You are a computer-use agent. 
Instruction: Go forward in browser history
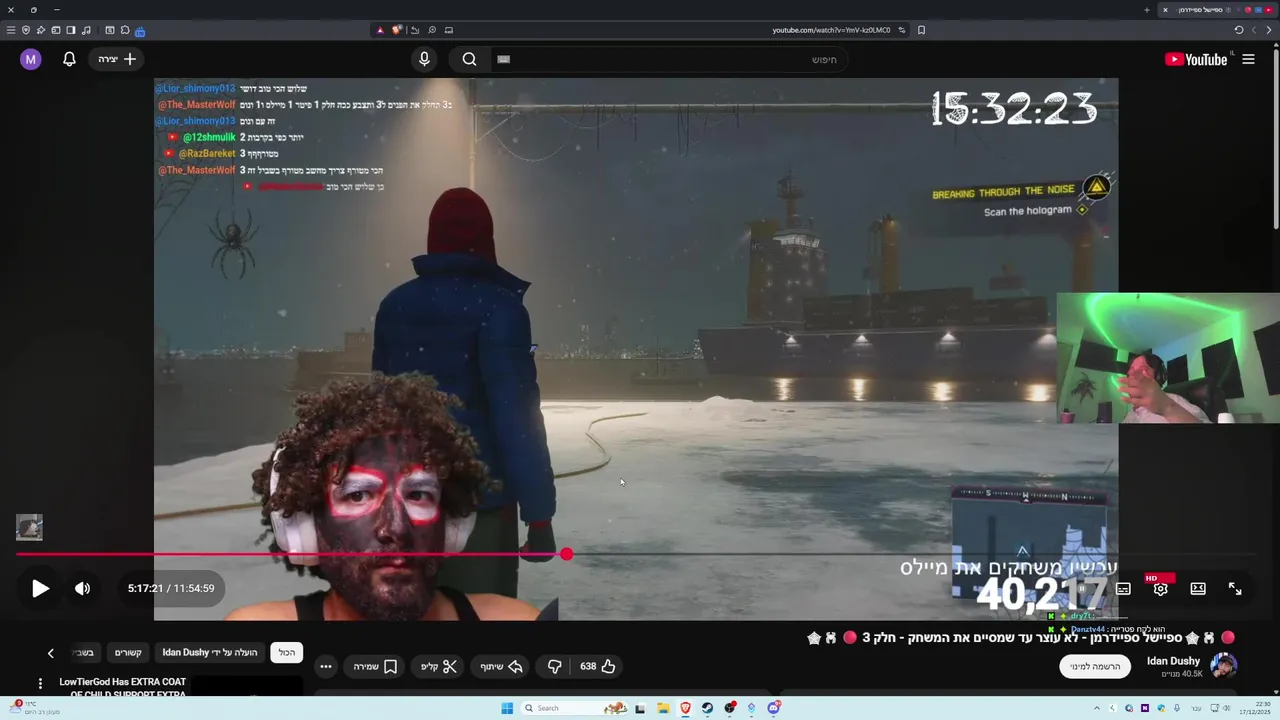(1254, 30)
